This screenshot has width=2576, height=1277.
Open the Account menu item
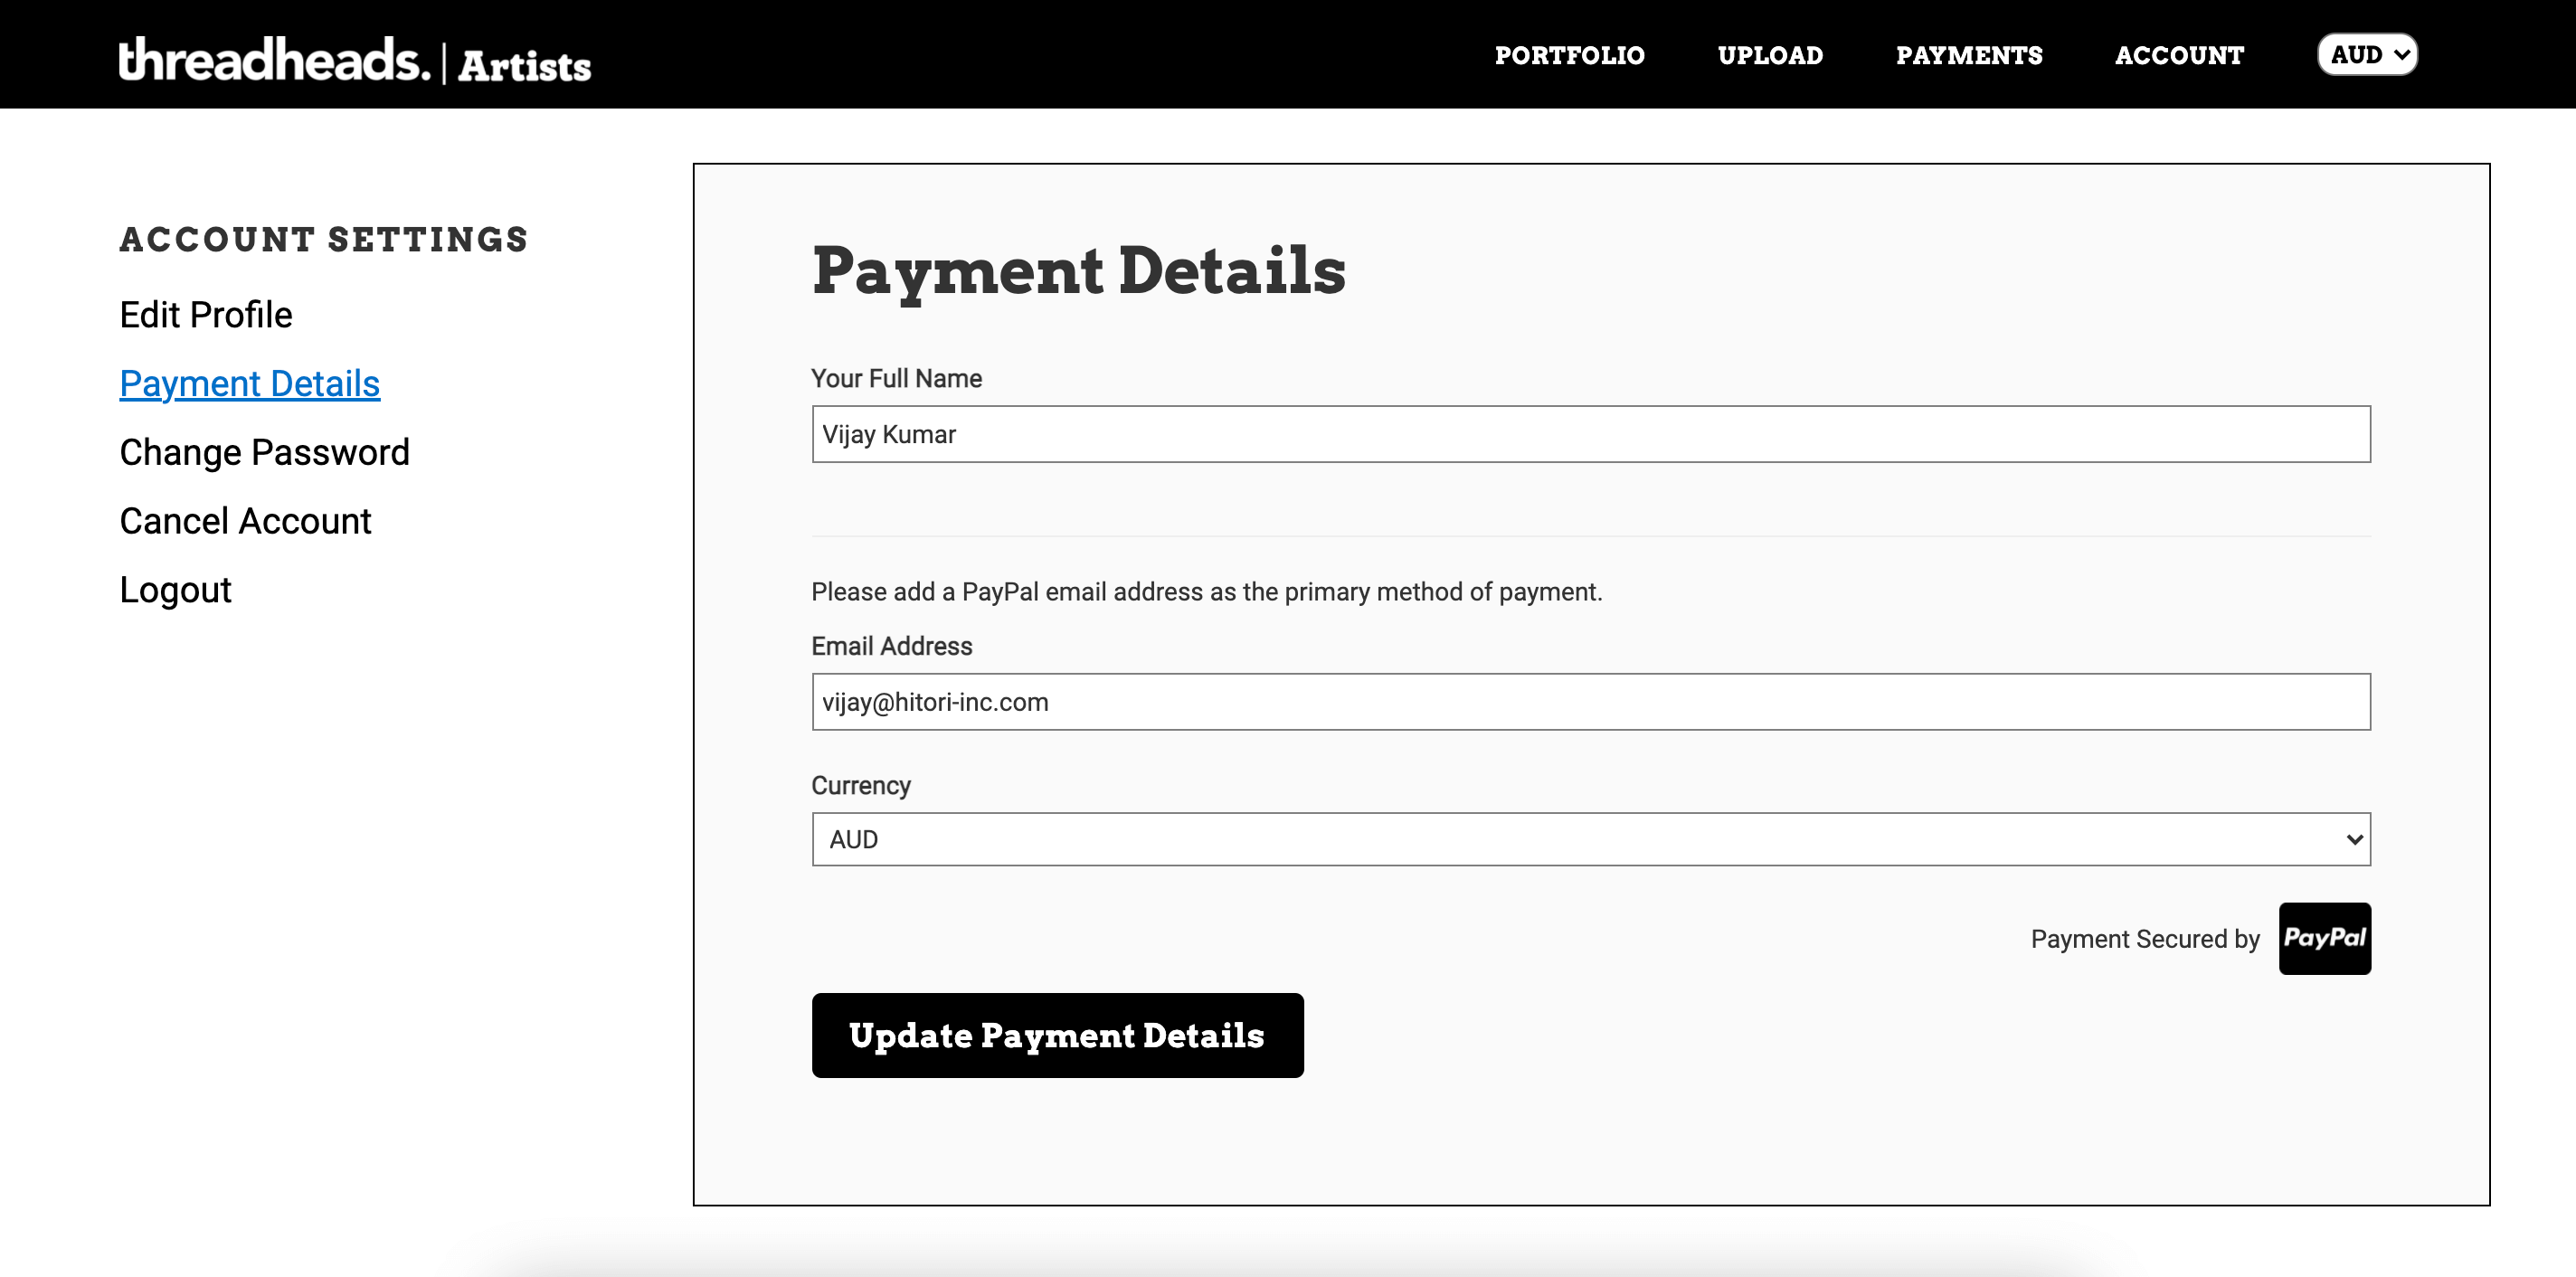click(2179, 55)
